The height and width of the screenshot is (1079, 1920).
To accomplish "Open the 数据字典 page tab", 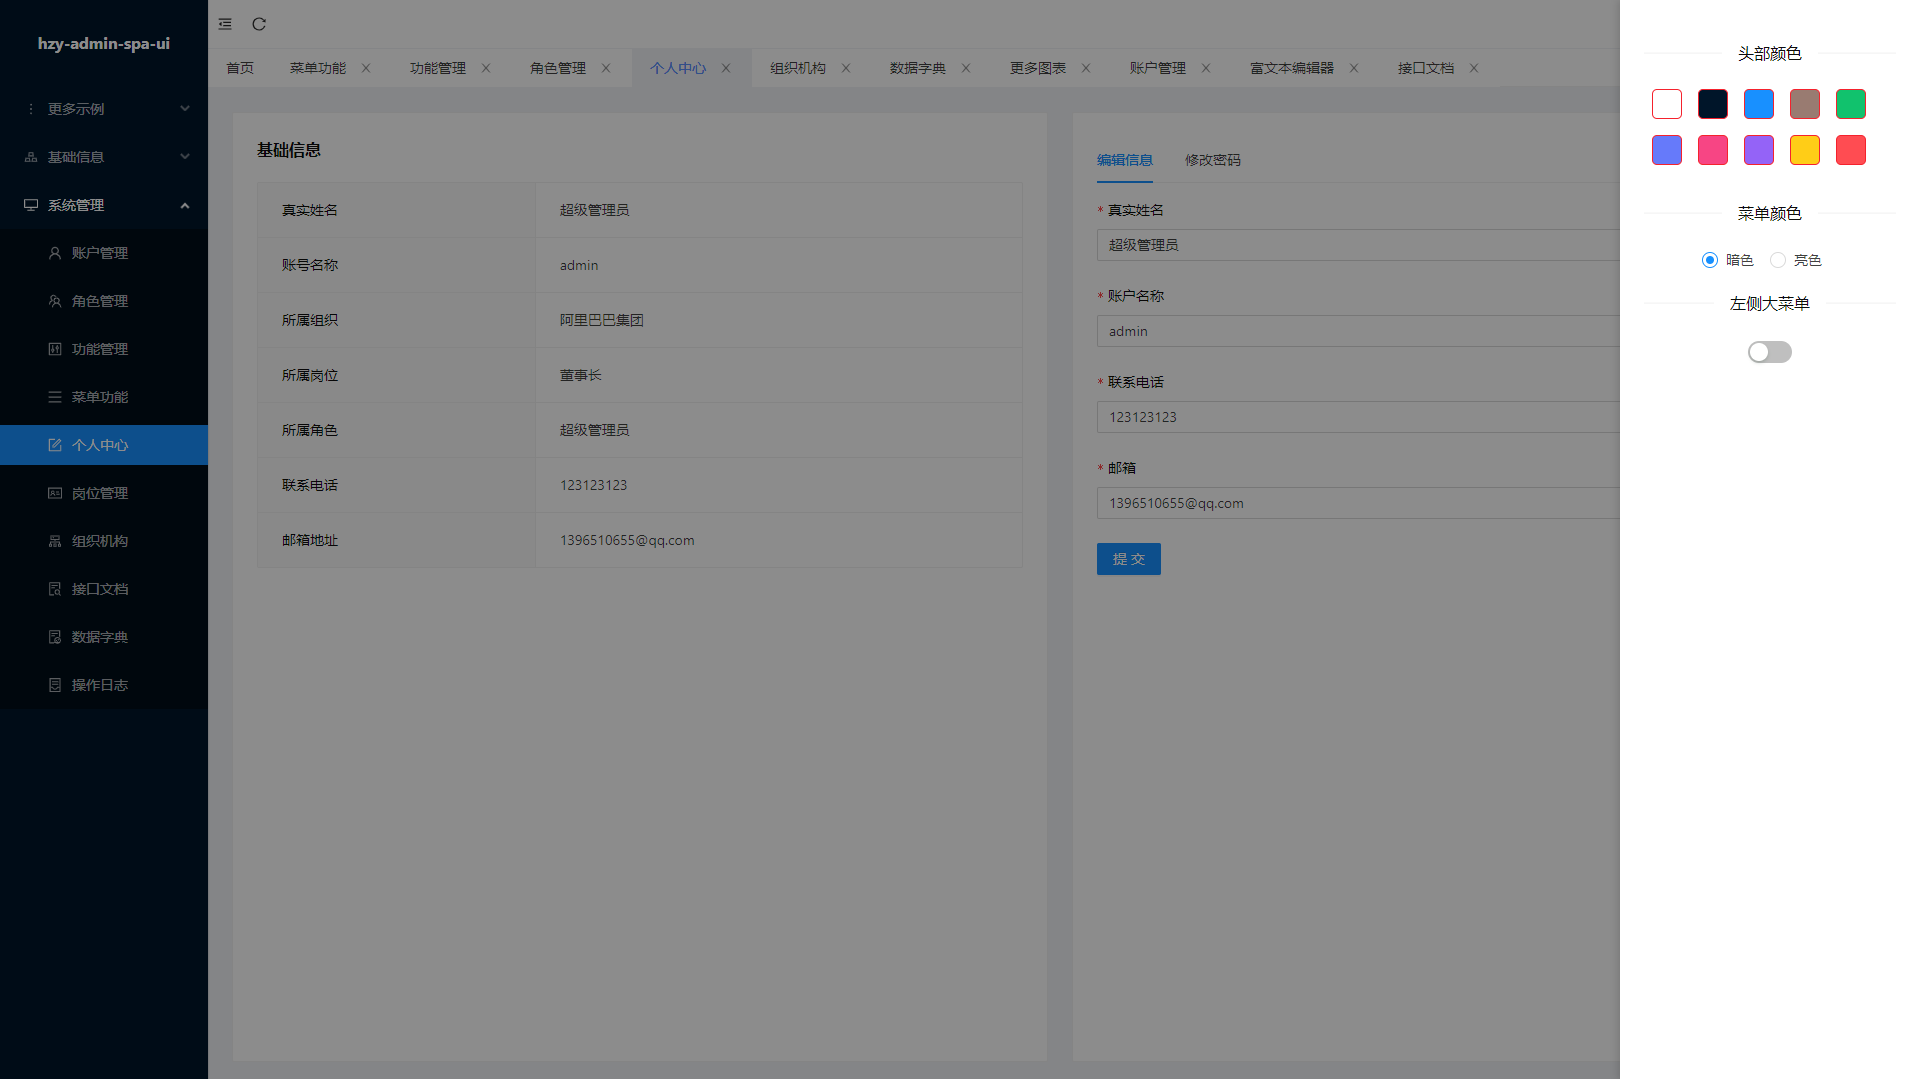I will pos(917,68).
